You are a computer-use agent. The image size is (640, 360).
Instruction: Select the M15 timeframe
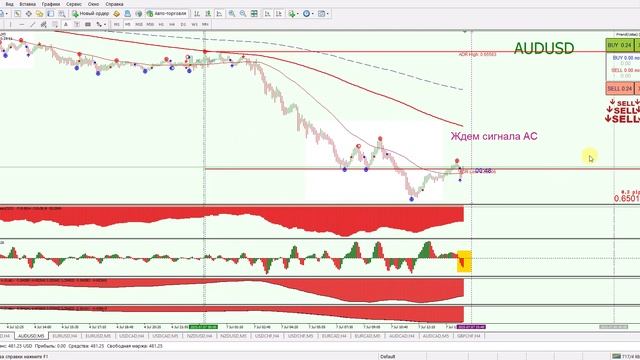[139, 24]
